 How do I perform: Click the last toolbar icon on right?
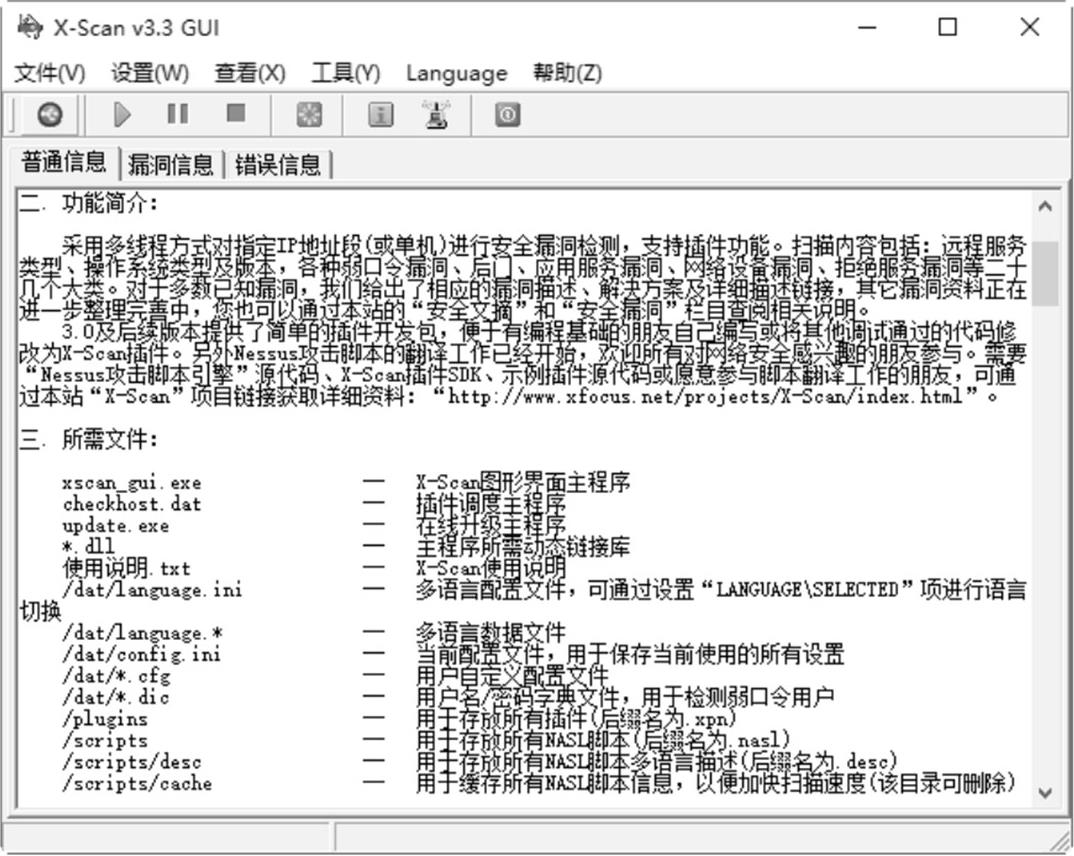tap(507, 115)
